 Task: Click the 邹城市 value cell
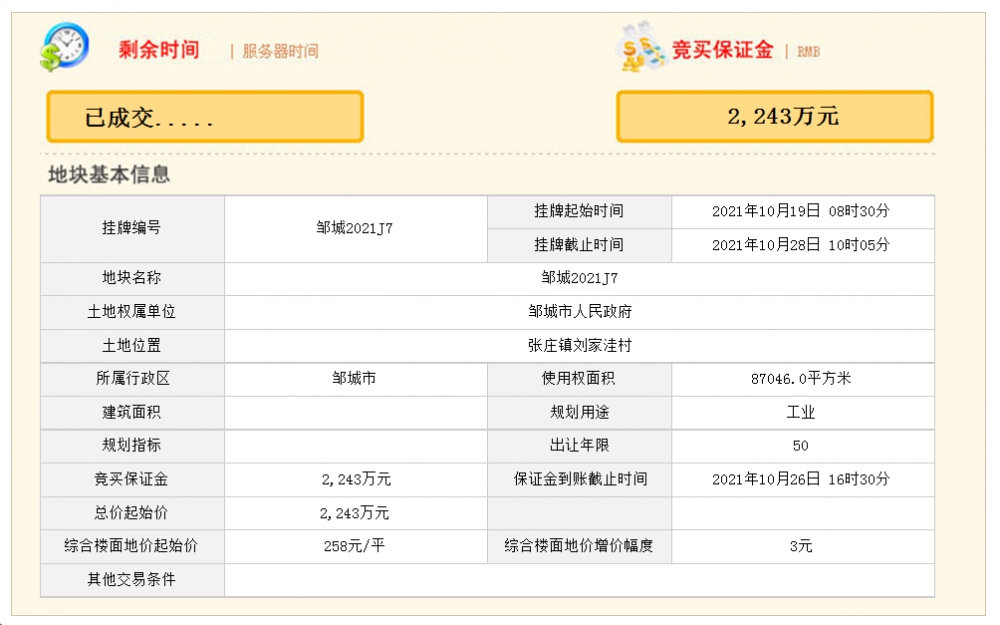[355, 379]
